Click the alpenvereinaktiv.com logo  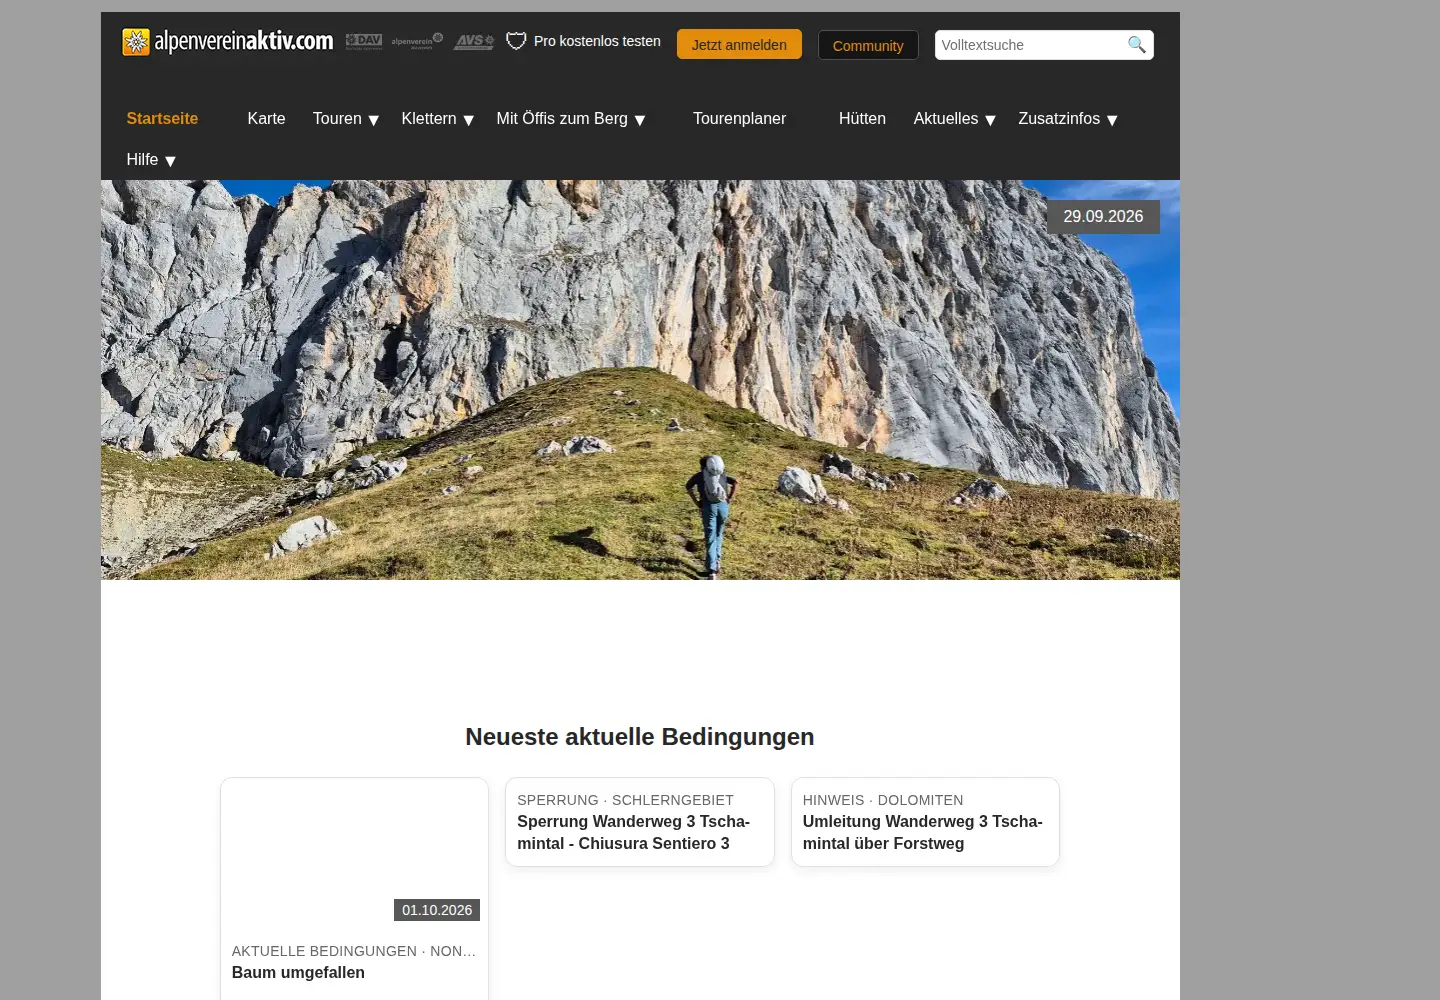[x=228, y=42]
